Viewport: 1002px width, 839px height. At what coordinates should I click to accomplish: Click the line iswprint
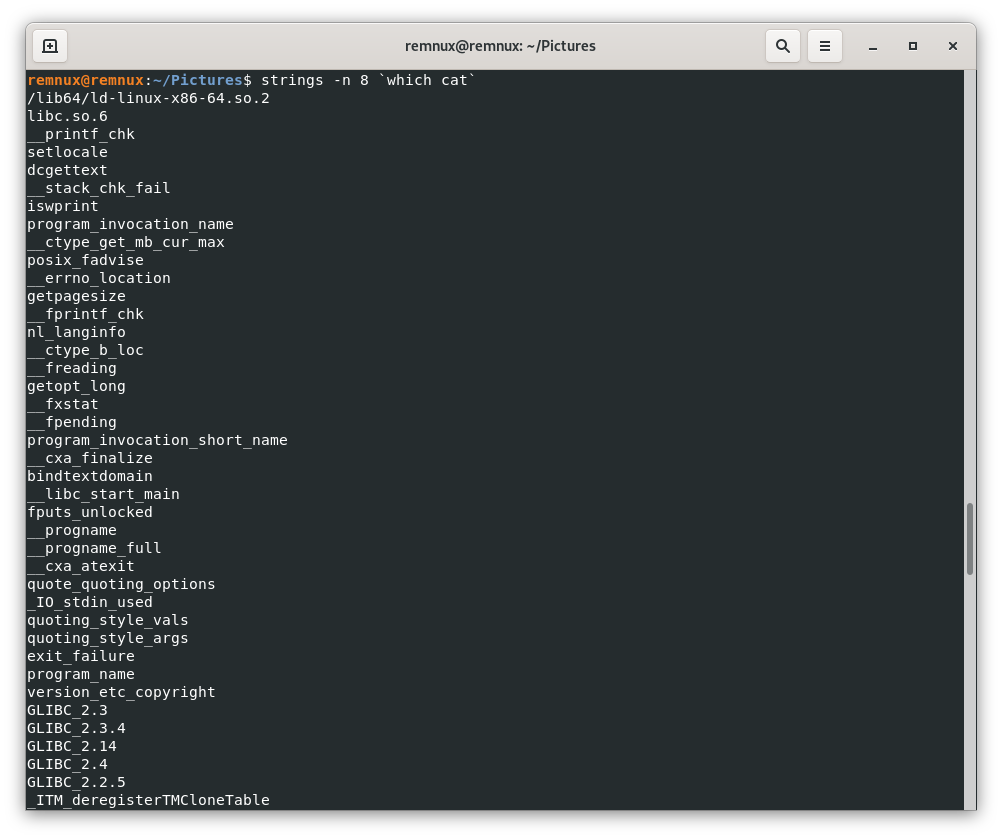63,206
